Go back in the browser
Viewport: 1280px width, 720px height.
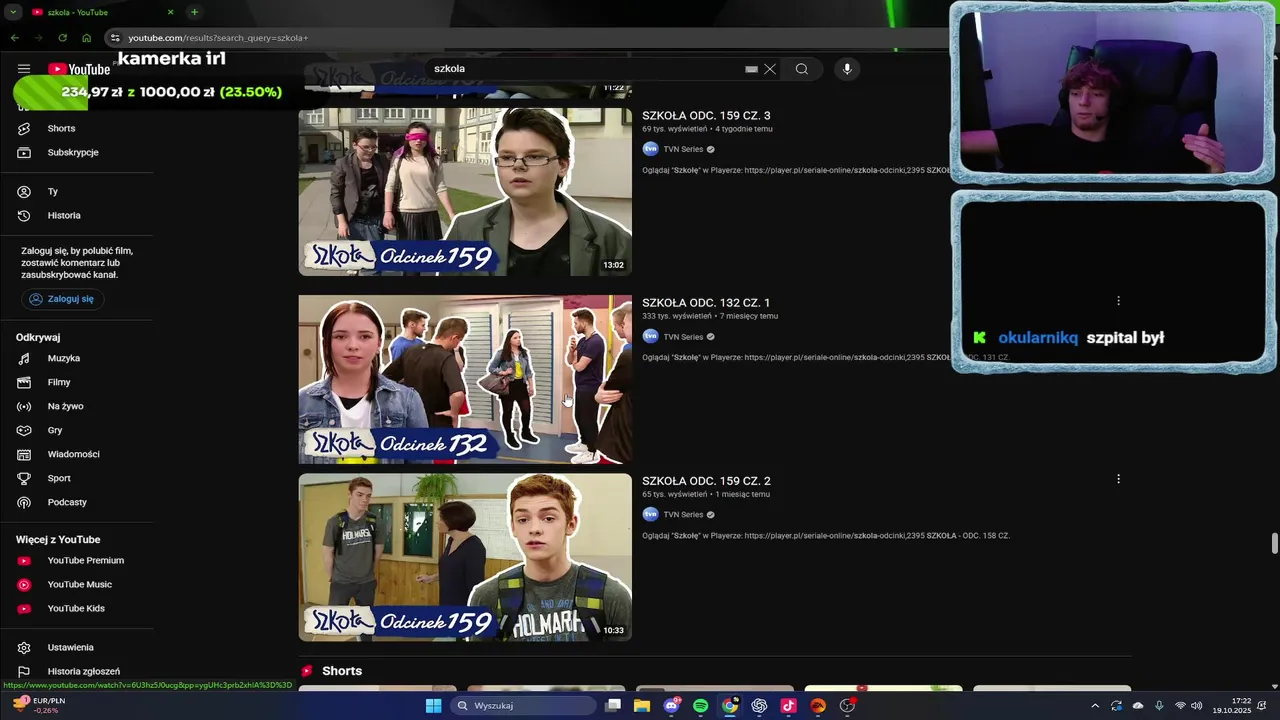14,38
